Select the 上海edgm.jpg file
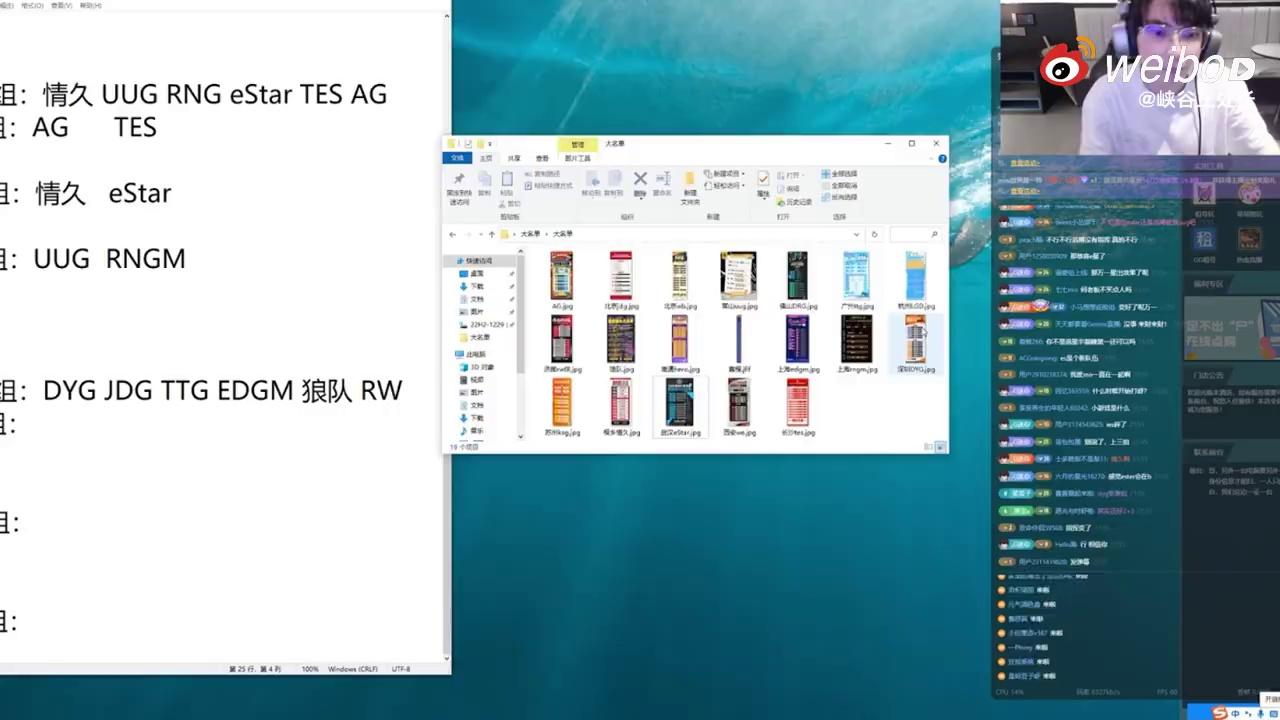The image size is (1280, 720). (797, 343)
